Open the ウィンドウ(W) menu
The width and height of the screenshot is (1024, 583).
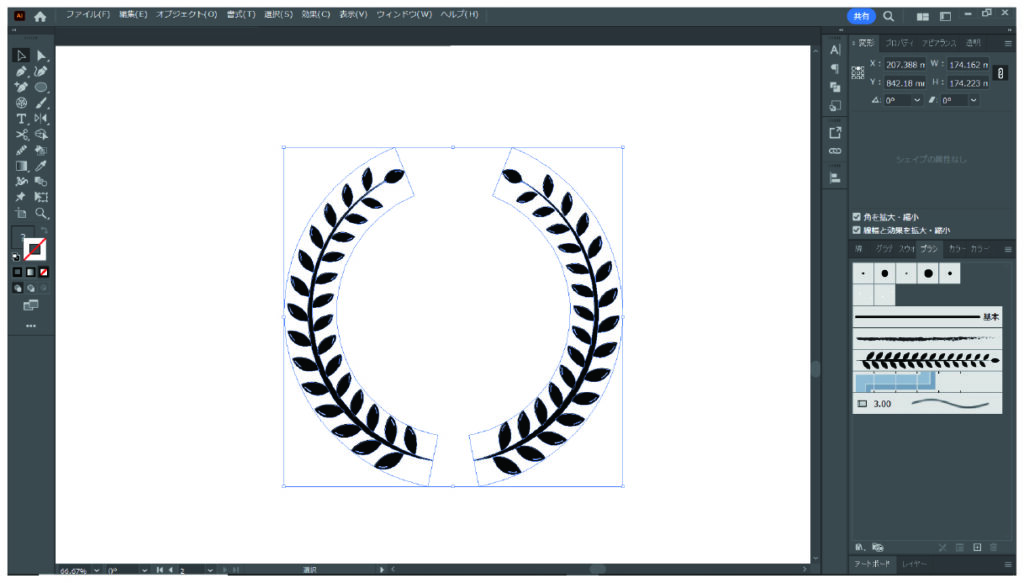[x=404, y=14]
